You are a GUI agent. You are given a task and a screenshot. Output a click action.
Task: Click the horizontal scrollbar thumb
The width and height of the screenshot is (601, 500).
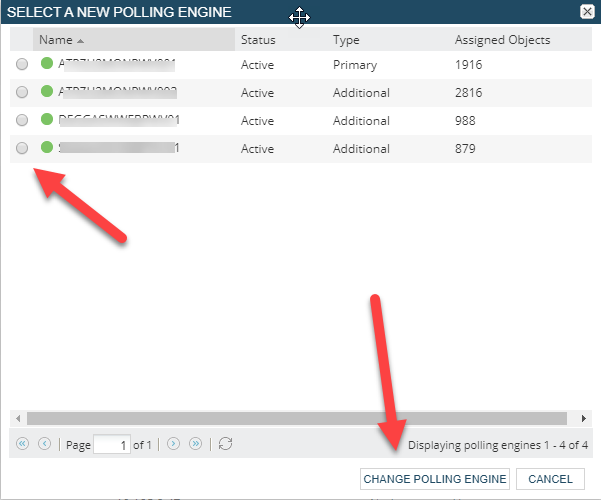coord(297,418)
